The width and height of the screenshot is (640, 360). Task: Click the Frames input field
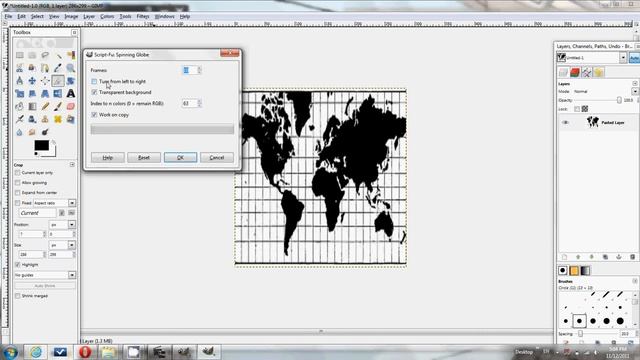tap(189, 70)
